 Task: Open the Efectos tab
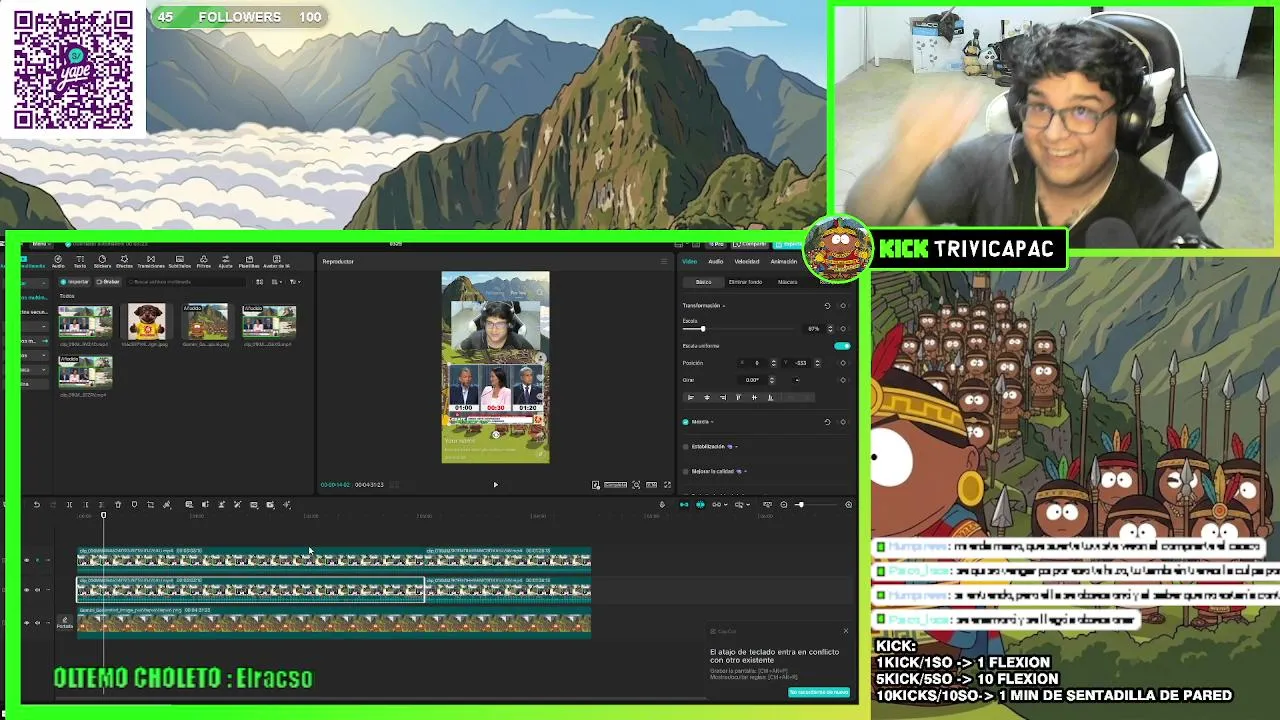coord(124,262)
